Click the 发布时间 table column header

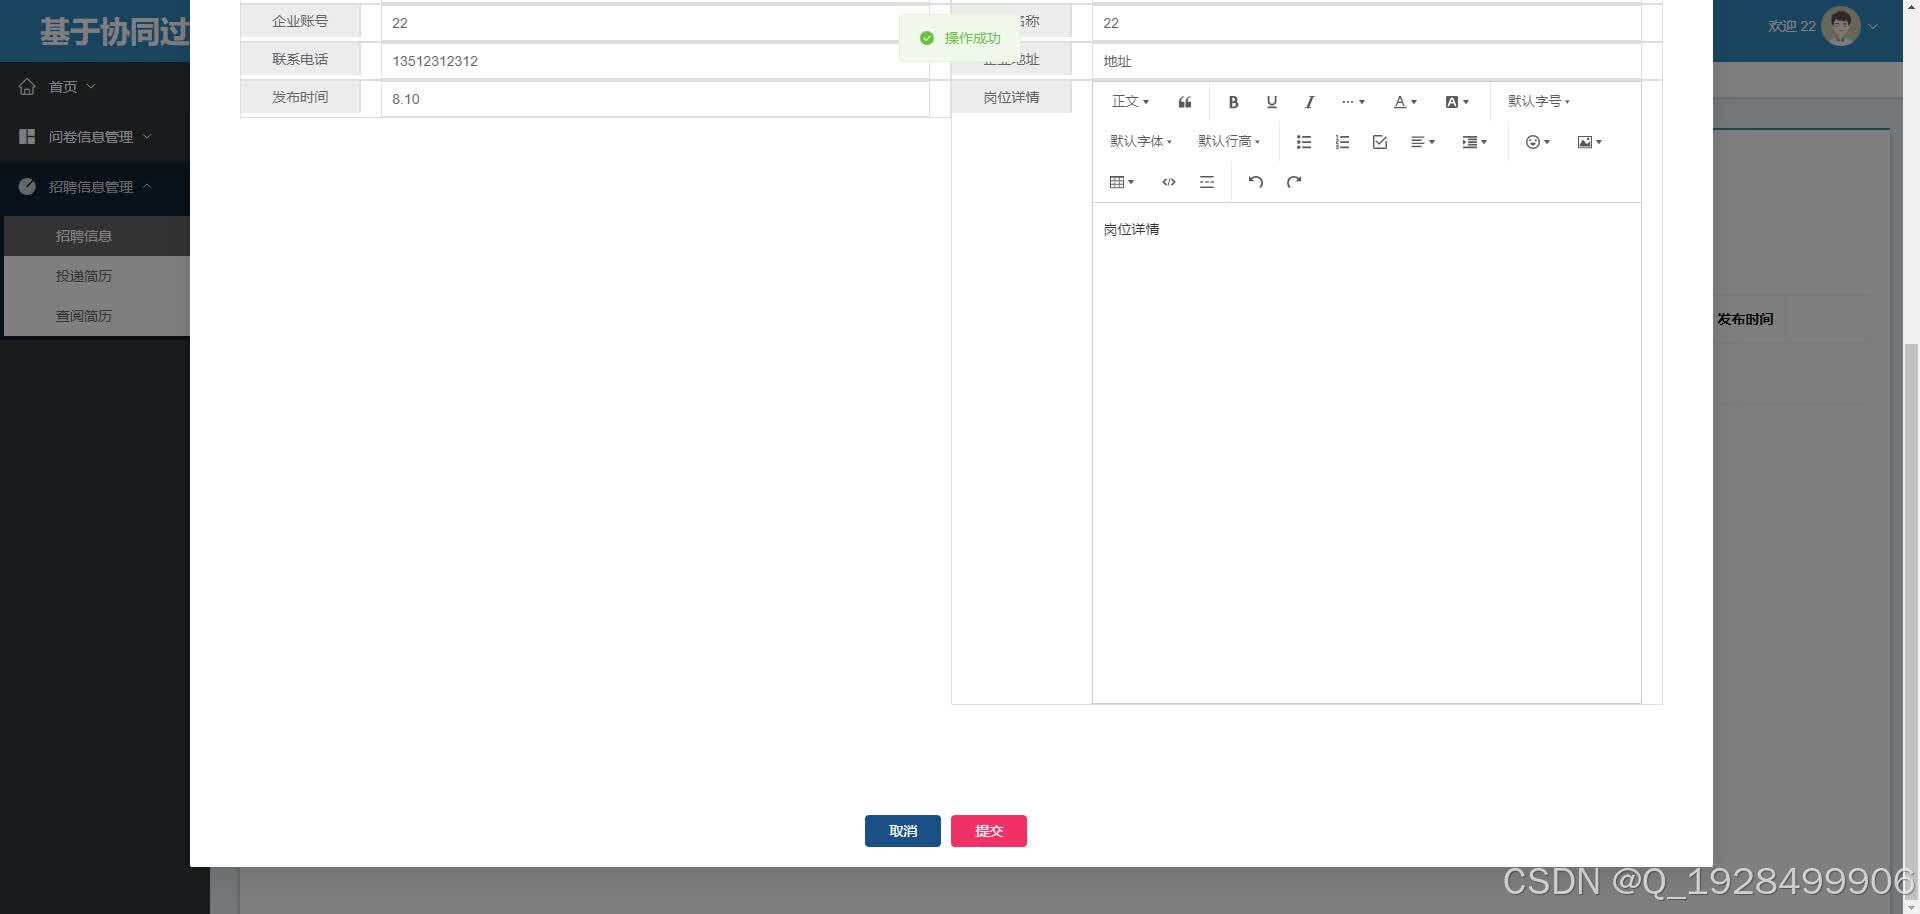point(1745,319)
